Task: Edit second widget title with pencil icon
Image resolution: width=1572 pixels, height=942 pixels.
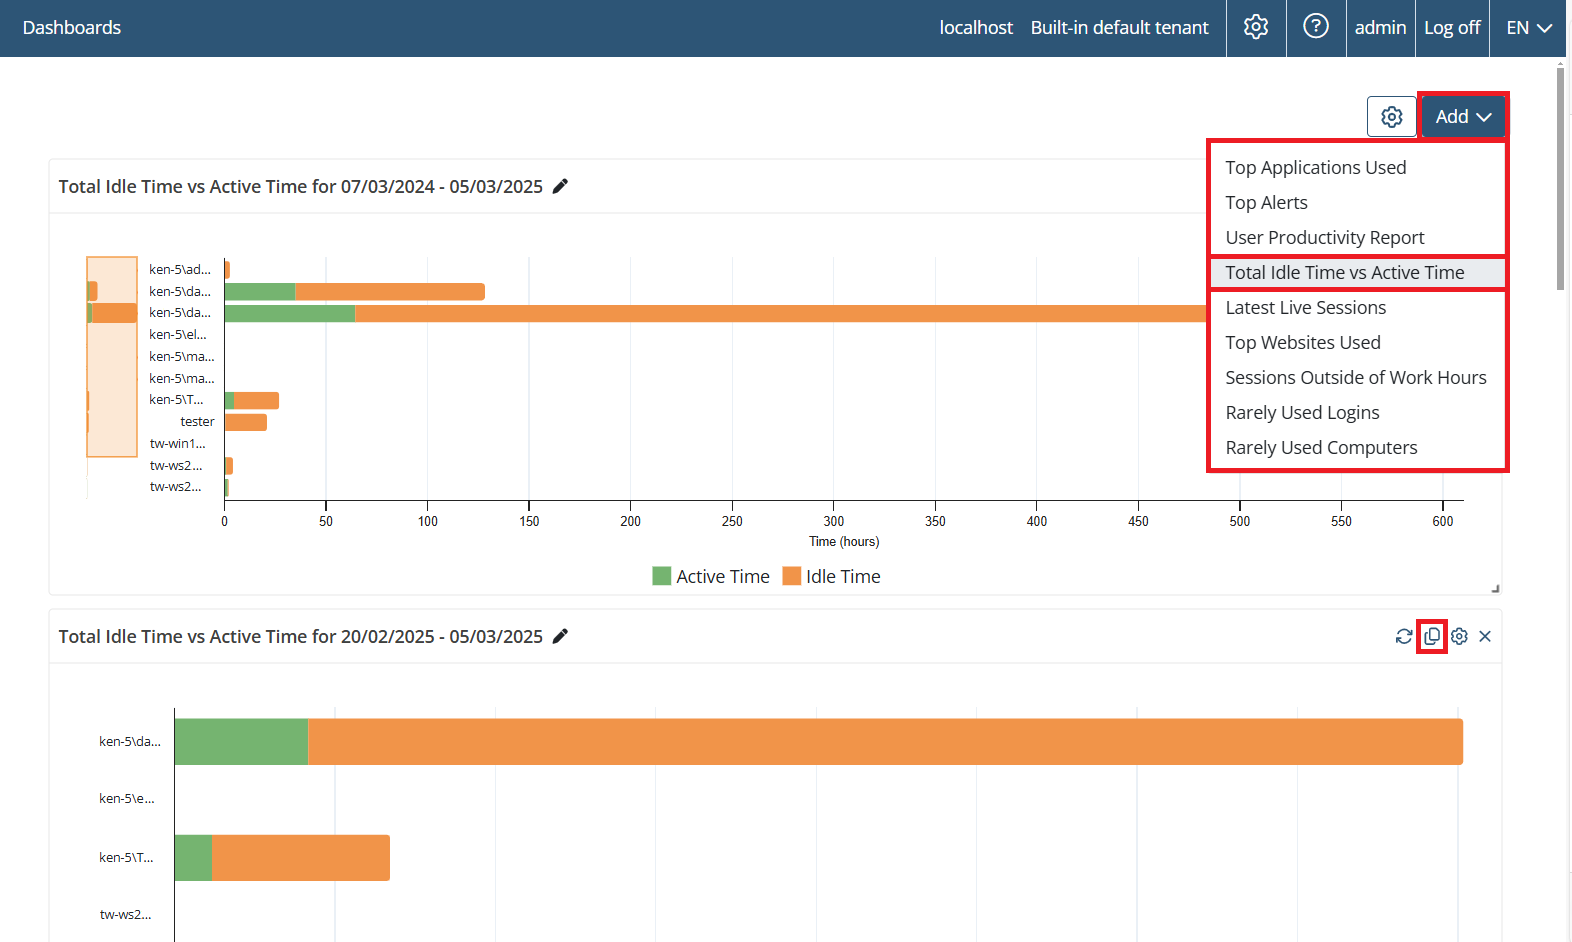Action: [x=560, y=636]
